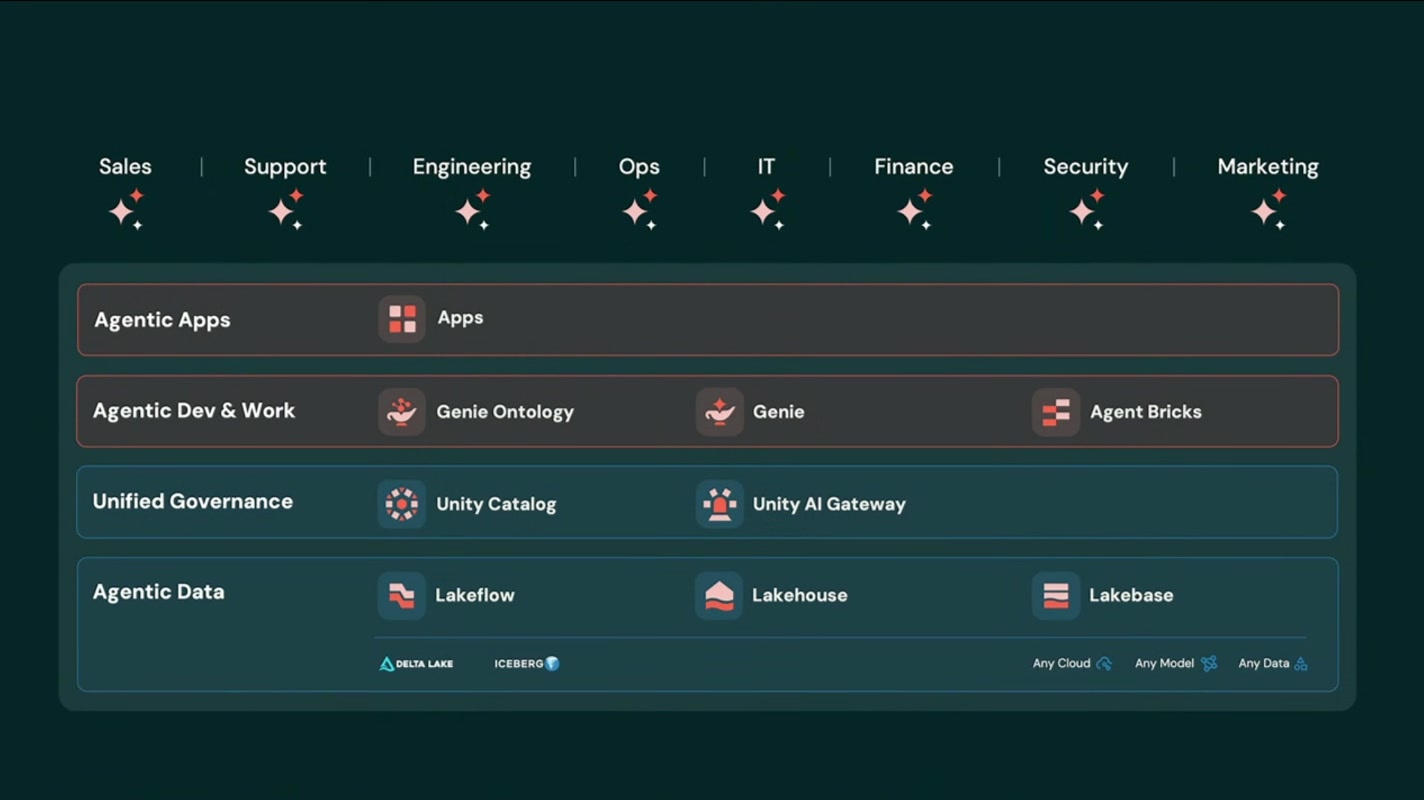Select the IT department heading
Viewport: 1424px width, 800px height.
[766, 167]
